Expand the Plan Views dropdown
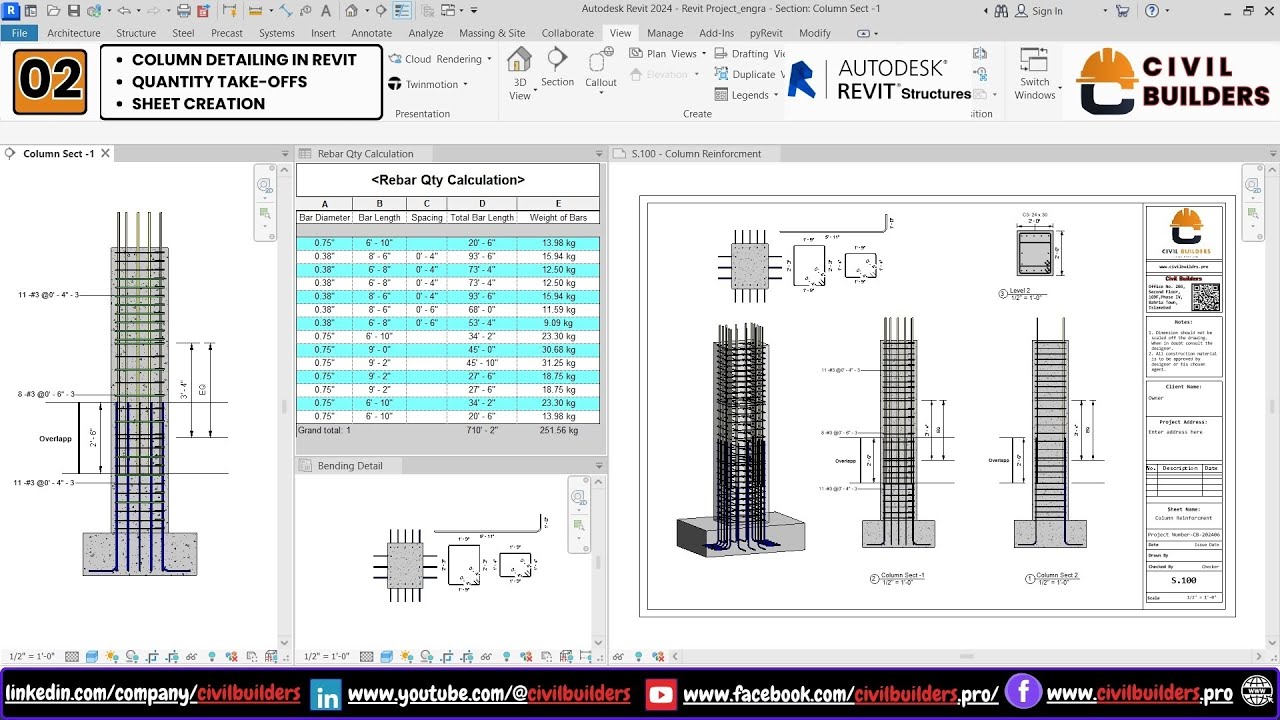 click(703, 54)
